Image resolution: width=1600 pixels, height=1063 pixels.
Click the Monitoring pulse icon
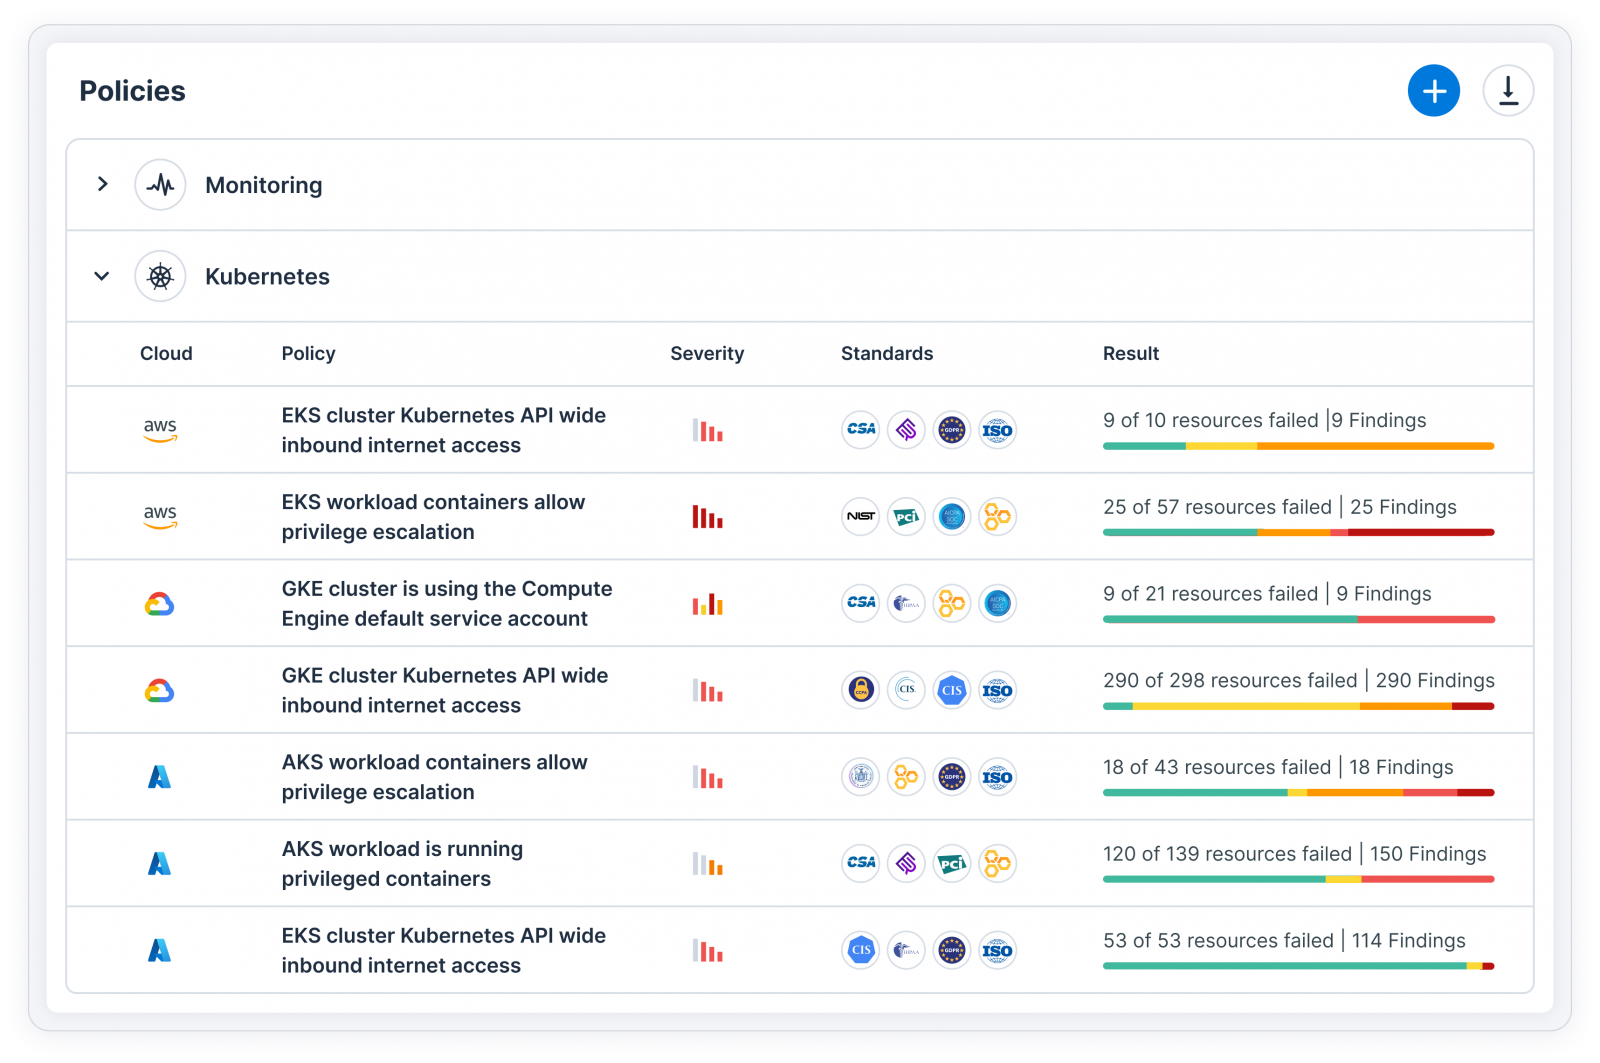(x=160, y=185)
